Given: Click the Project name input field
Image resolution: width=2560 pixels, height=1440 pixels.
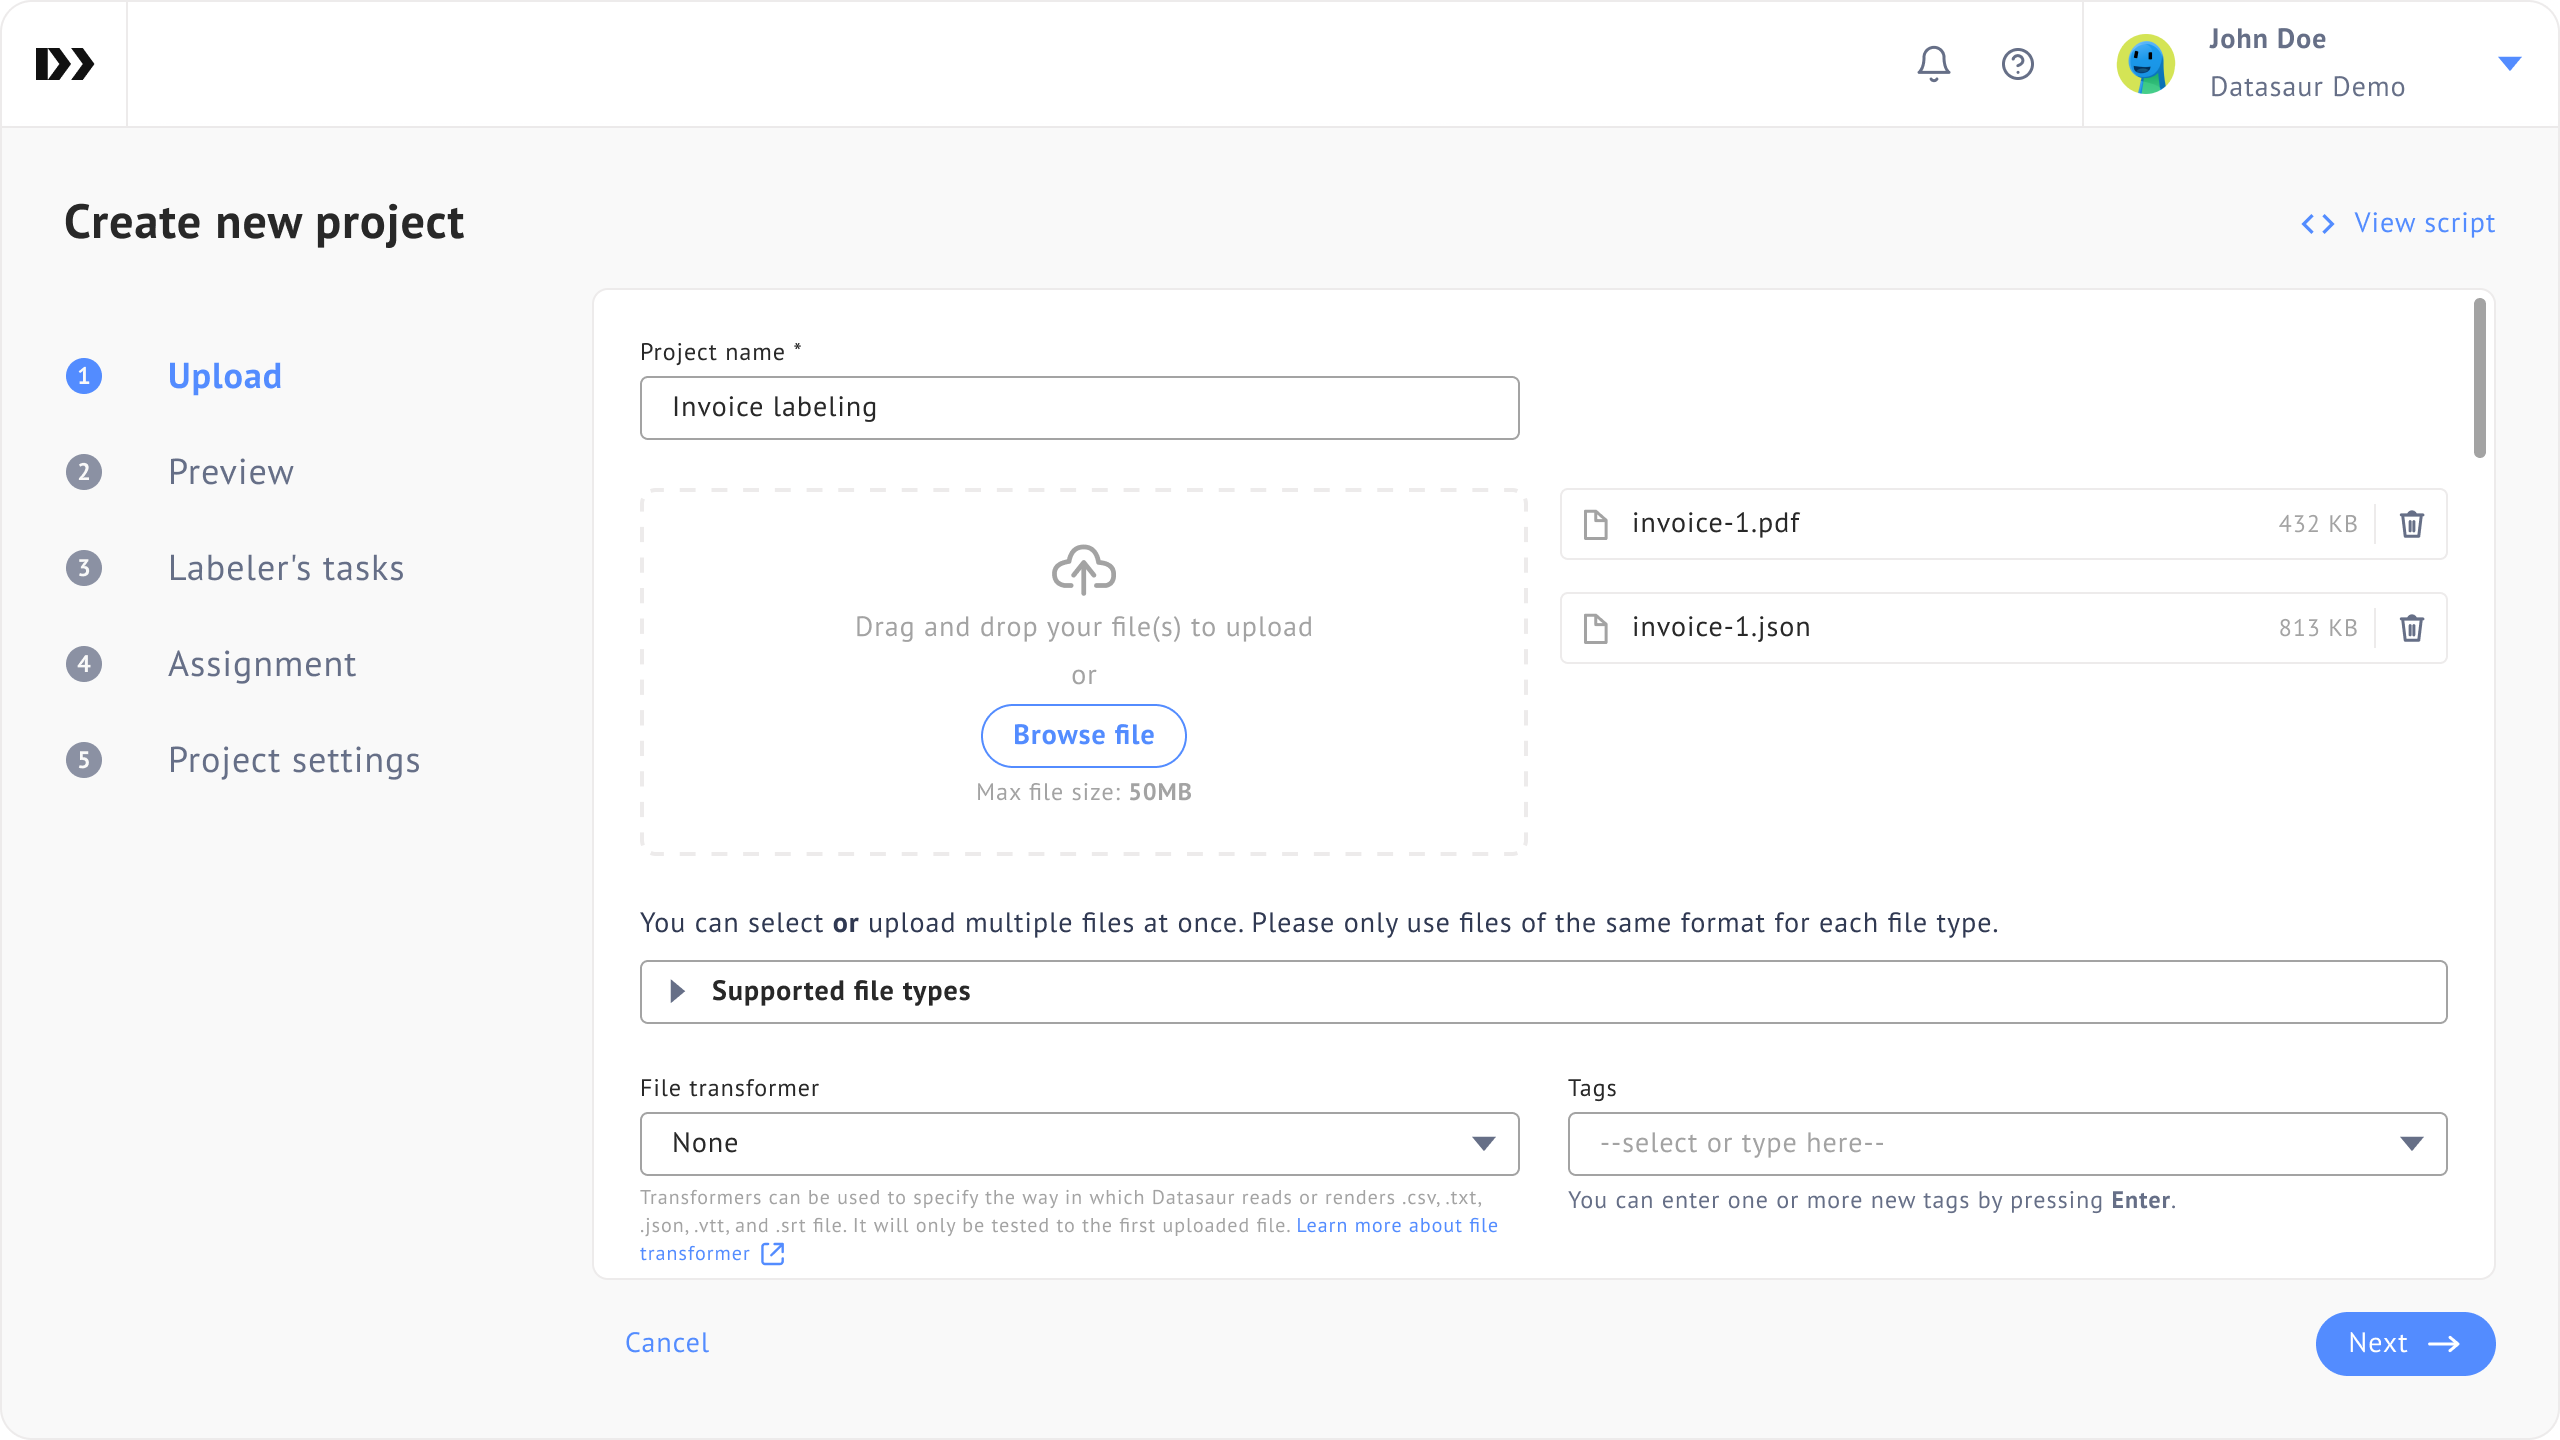Looking at the screenshot, I should click(x=1079, y=407).
